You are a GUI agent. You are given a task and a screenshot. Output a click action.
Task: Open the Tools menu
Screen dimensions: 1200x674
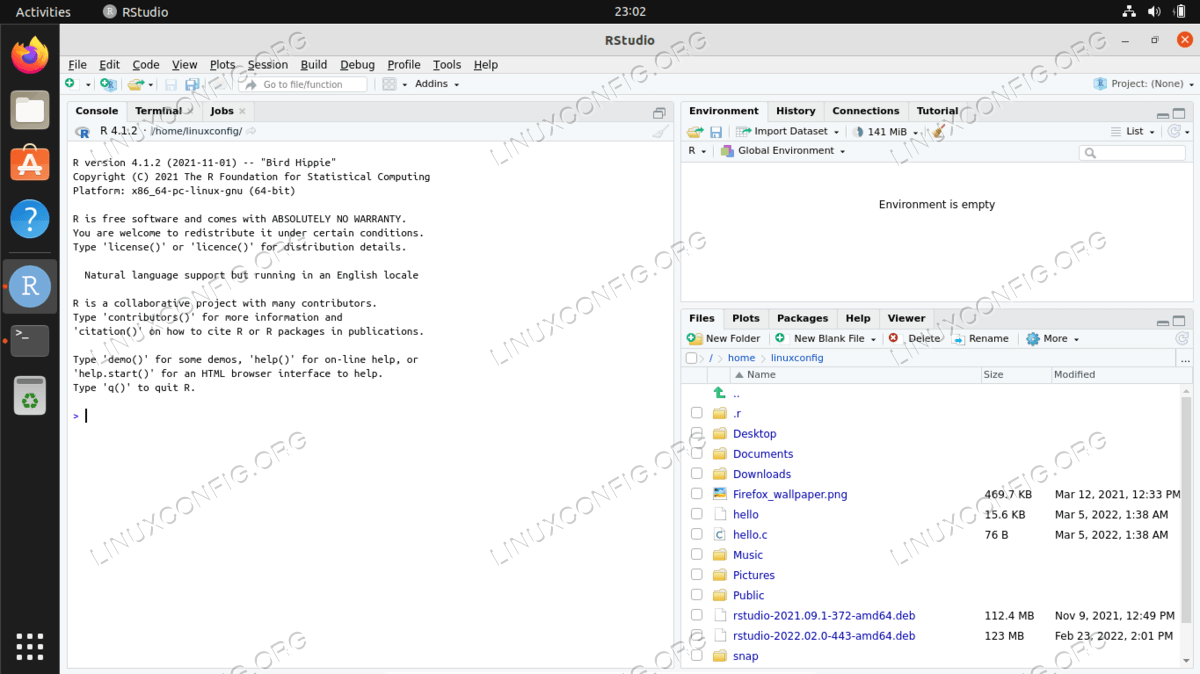[x=447, y=65]
